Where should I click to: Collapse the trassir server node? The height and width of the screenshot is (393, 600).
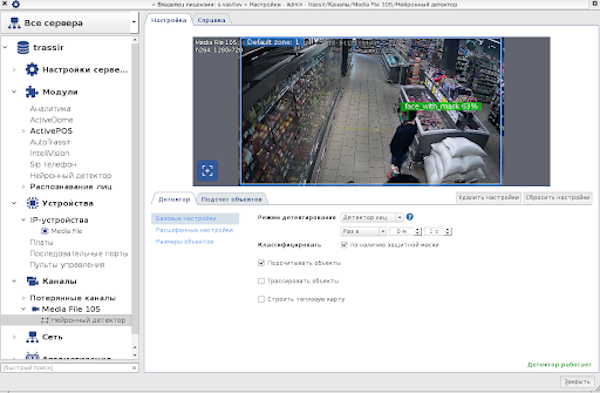pyautogui.click(x=5, y=47)
